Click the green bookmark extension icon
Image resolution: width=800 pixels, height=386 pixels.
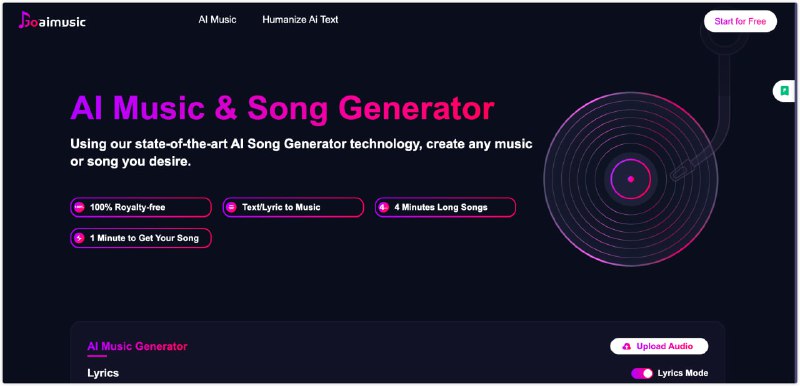tap(785, 91)
